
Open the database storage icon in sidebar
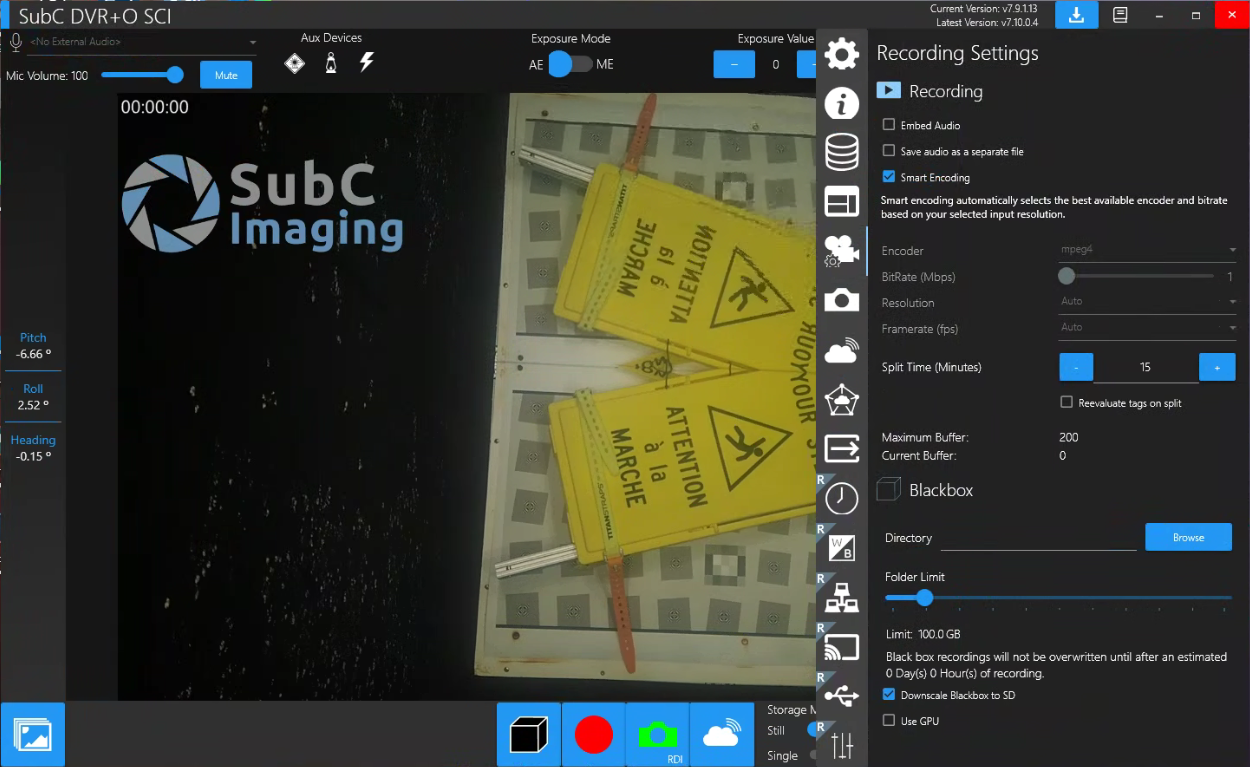tap(842, 152)
